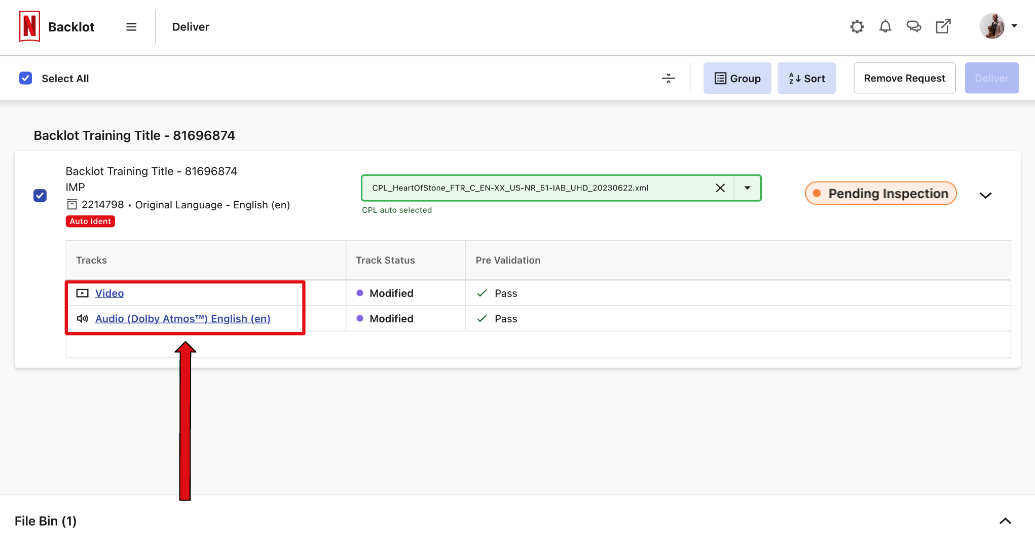
Task: Click the Sort button
Action: 807,79
